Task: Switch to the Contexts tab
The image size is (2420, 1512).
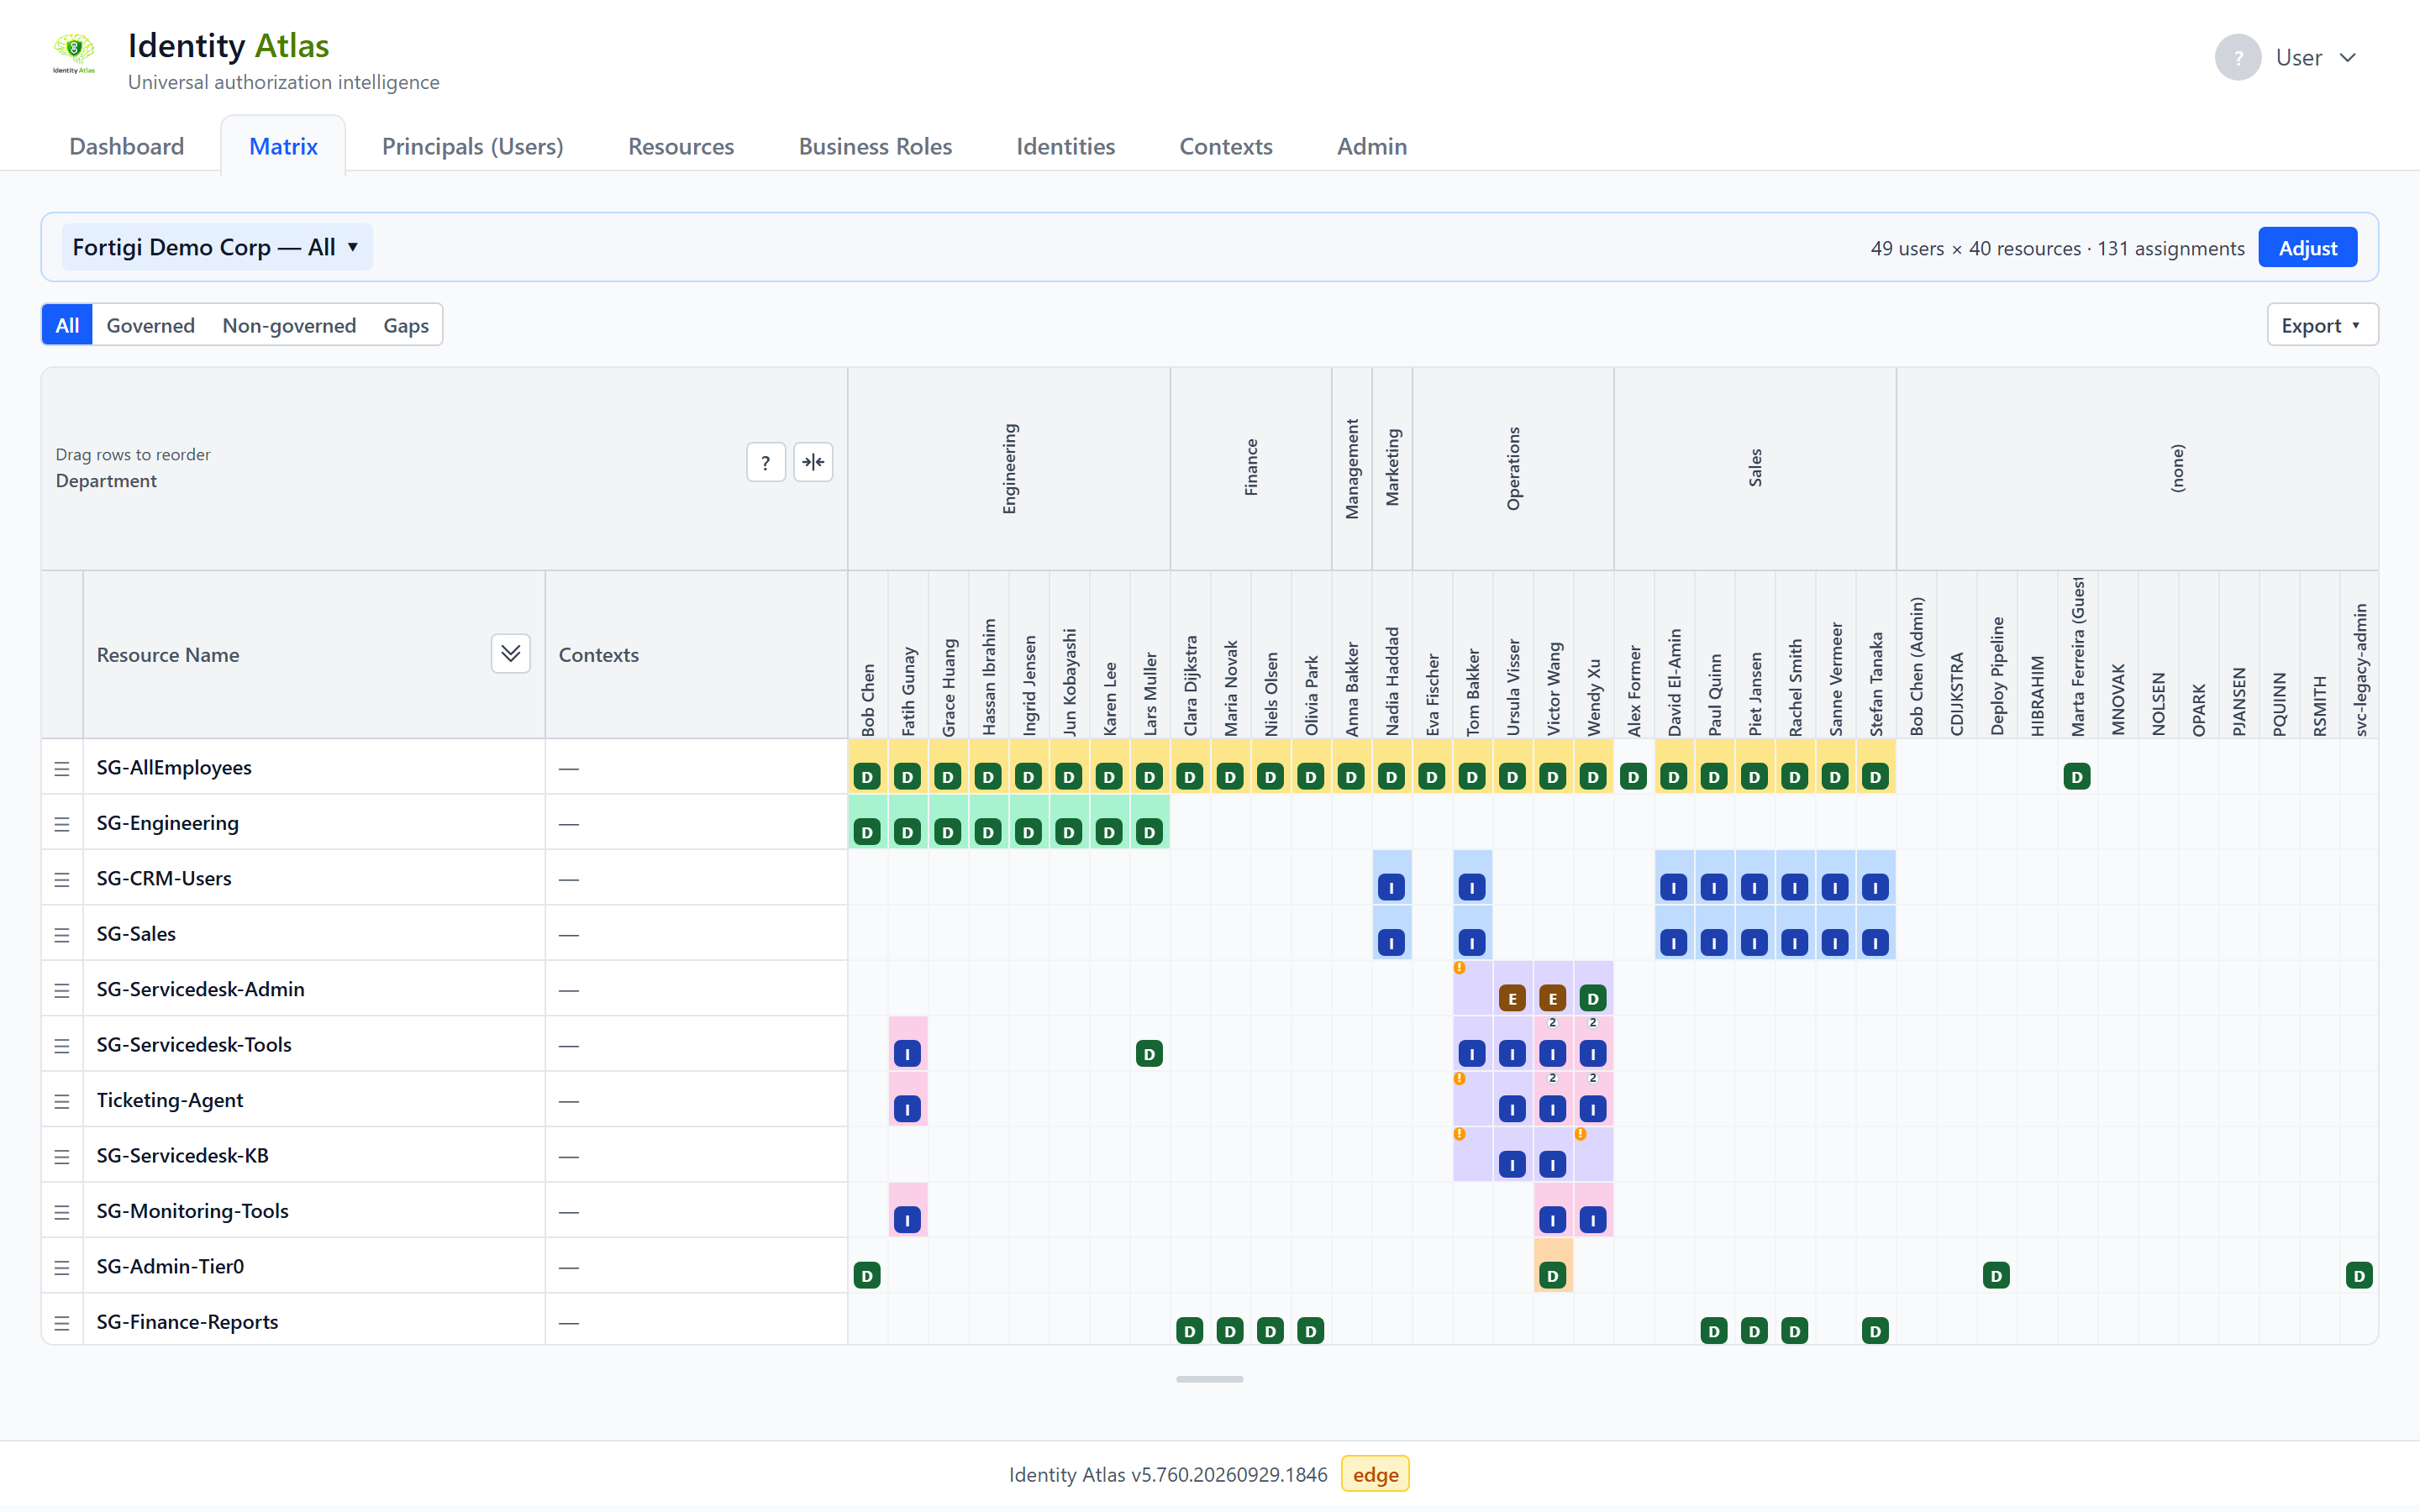Action: pyautogui.click(x=1226, y=146)
